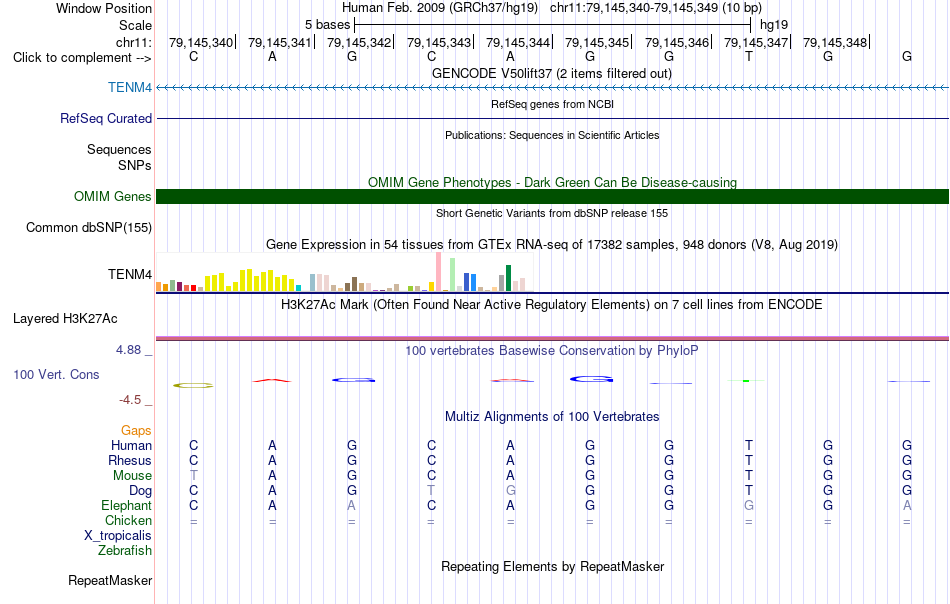Click the 'chr11:79,145,340-79,145,349 (10 bp)' position text

(x=656, y=8)
